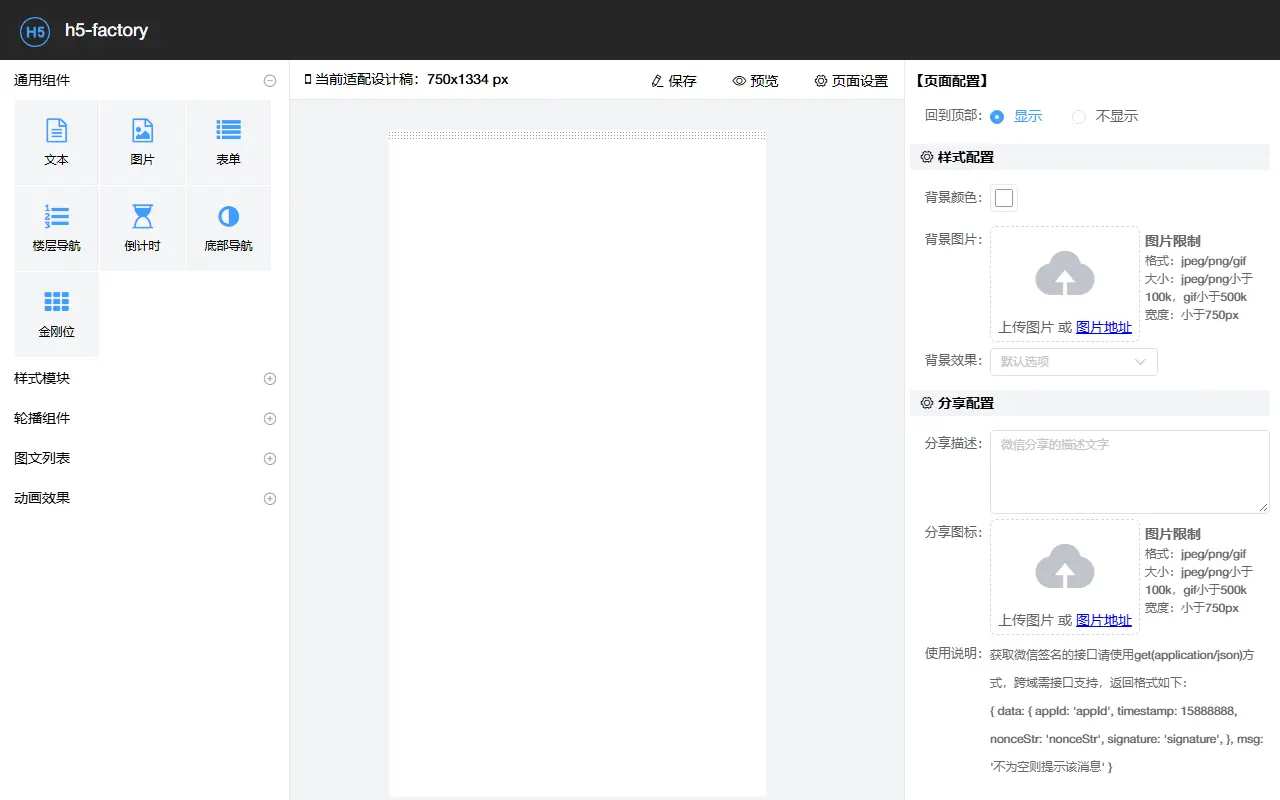The image size is (1280, 800).
Task: Select the 图片 image component icon
Action: tap(143, 130)
